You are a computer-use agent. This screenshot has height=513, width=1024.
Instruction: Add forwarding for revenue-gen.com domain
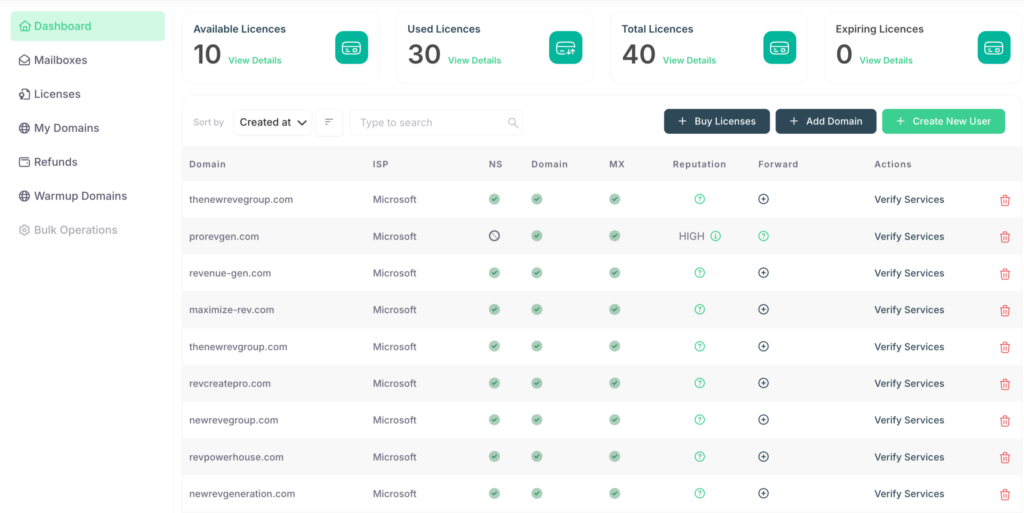point(763,273)
